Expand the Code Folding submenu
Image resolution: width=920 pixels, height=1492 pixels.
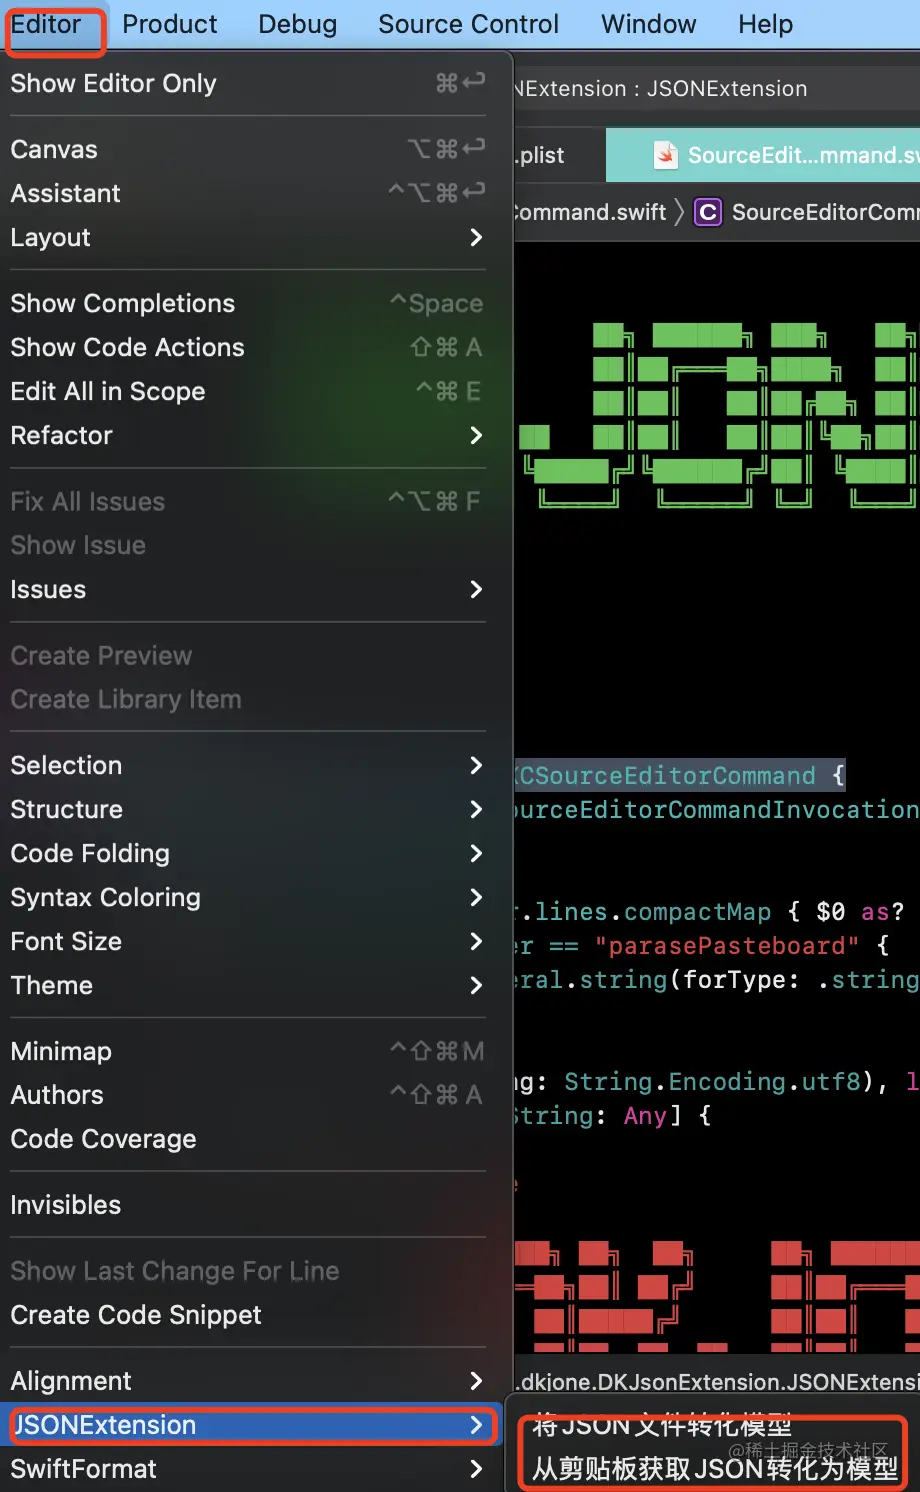(x=247, y=853)
